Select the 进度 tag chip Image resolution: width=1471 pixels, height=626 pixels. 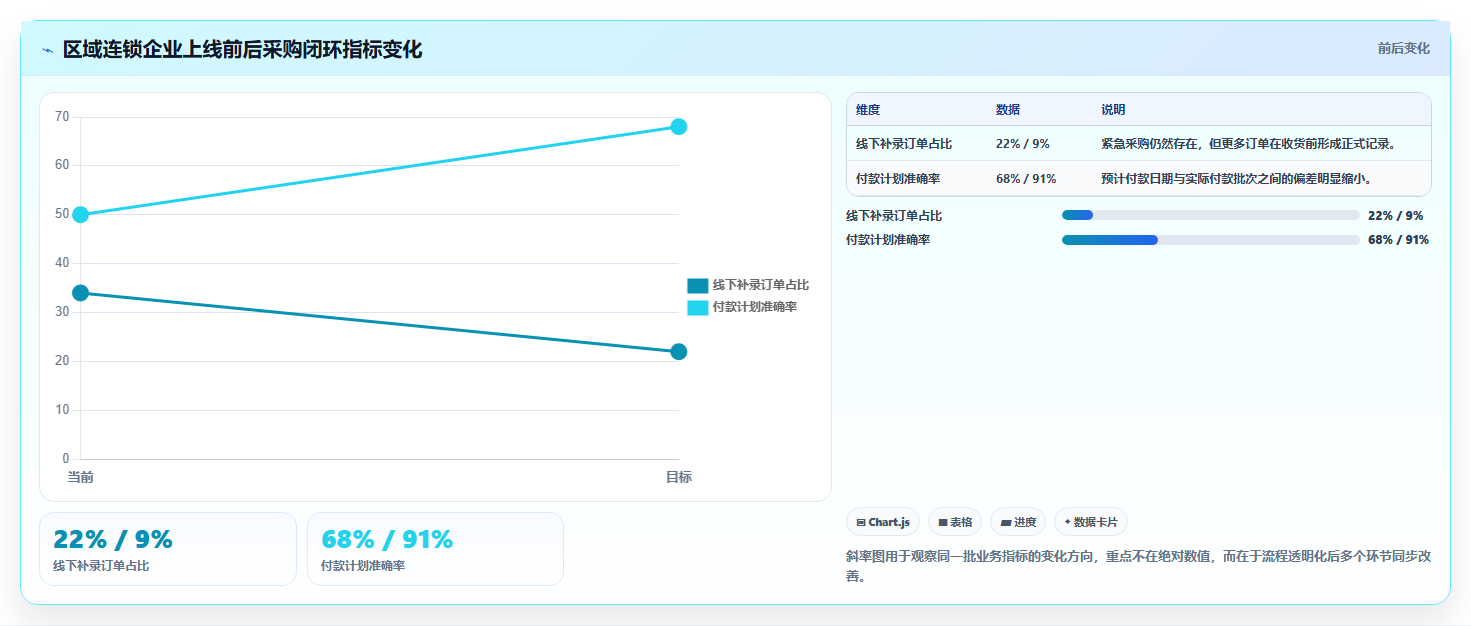(1018, 522)
